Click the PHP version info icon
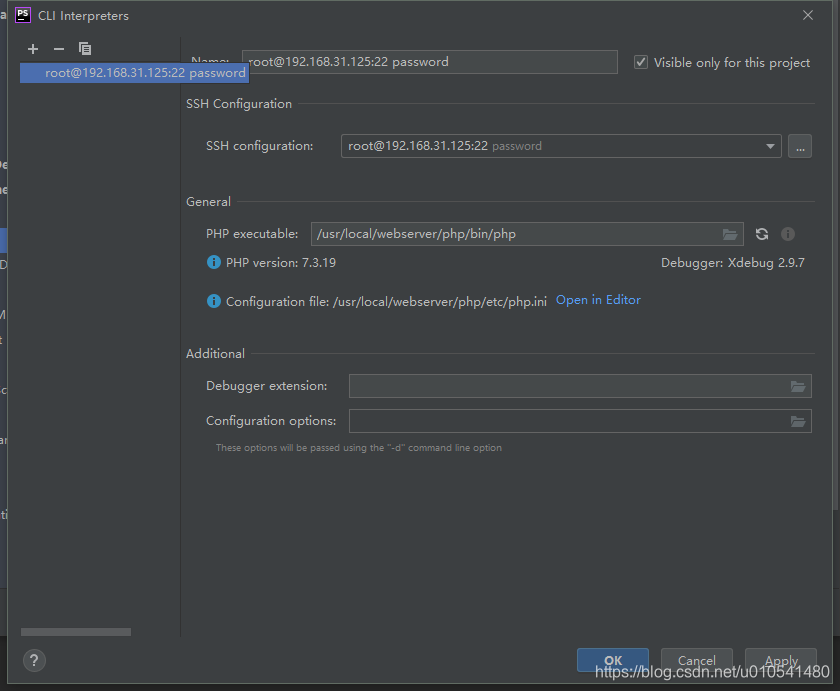840x691 pixels. [x=214, y=262]
